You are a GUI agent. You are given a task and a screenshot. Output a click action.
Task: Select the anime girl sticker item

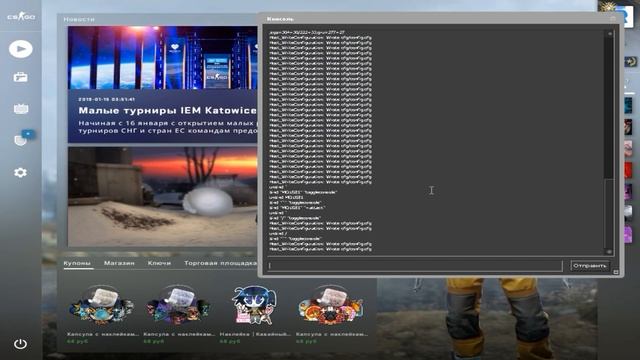(x=255, y=304)
